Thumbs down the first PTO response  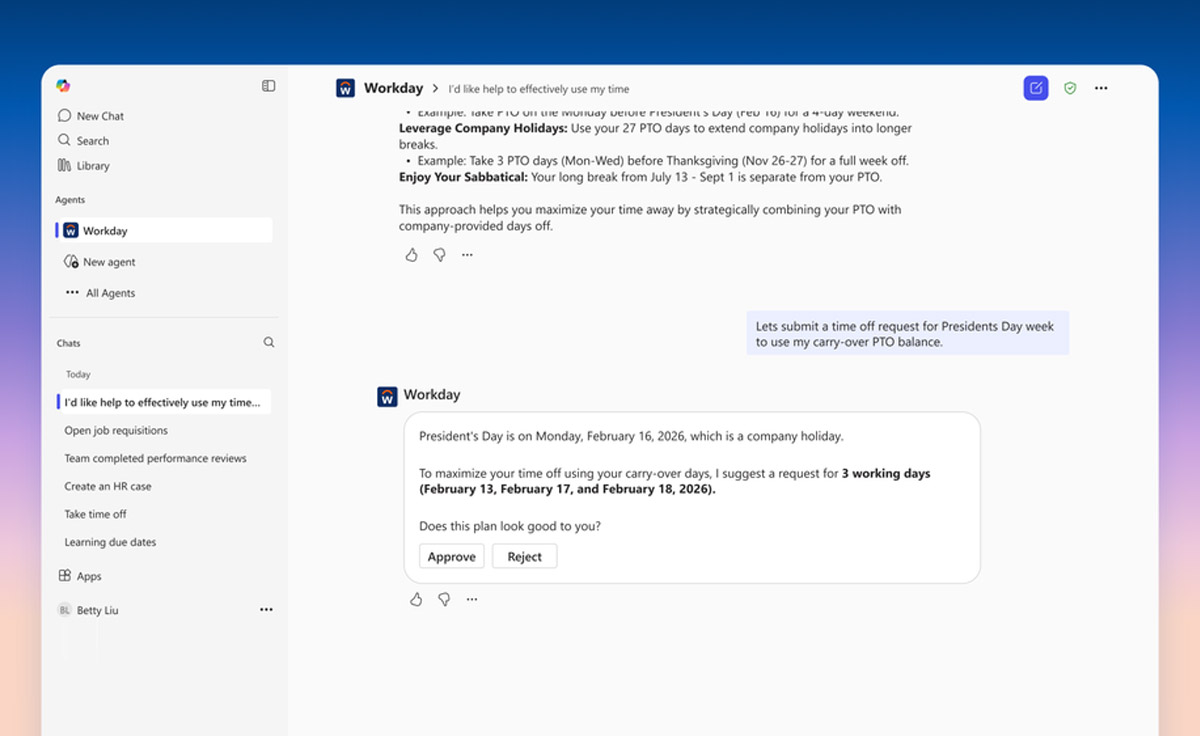439,255
